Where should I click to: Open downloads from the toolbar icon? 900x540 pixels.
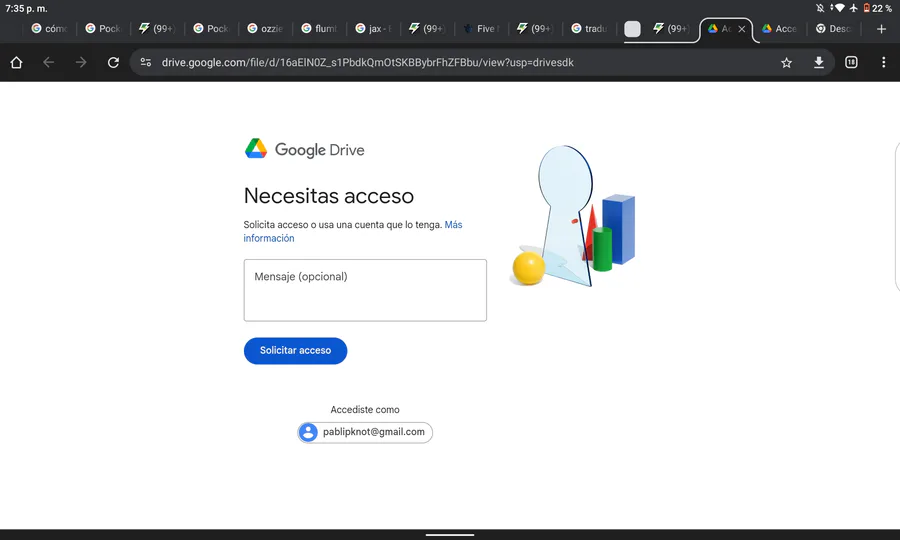click(819, 63)
